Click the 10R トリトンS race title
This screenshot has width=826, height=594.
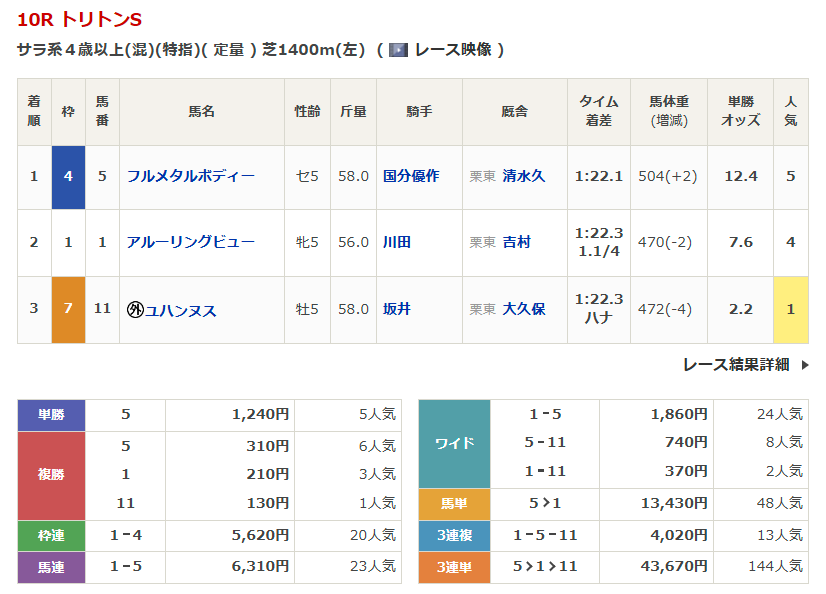[80, 19]
